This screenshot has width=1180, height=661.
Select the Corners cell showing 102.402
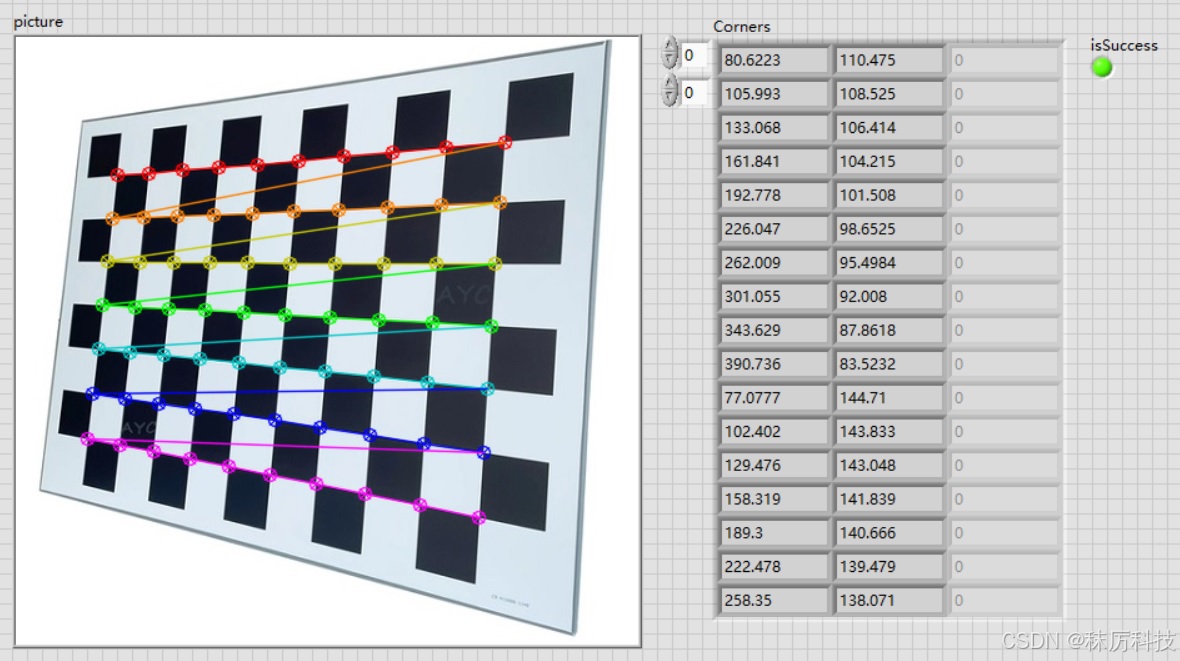coord(774,431)
